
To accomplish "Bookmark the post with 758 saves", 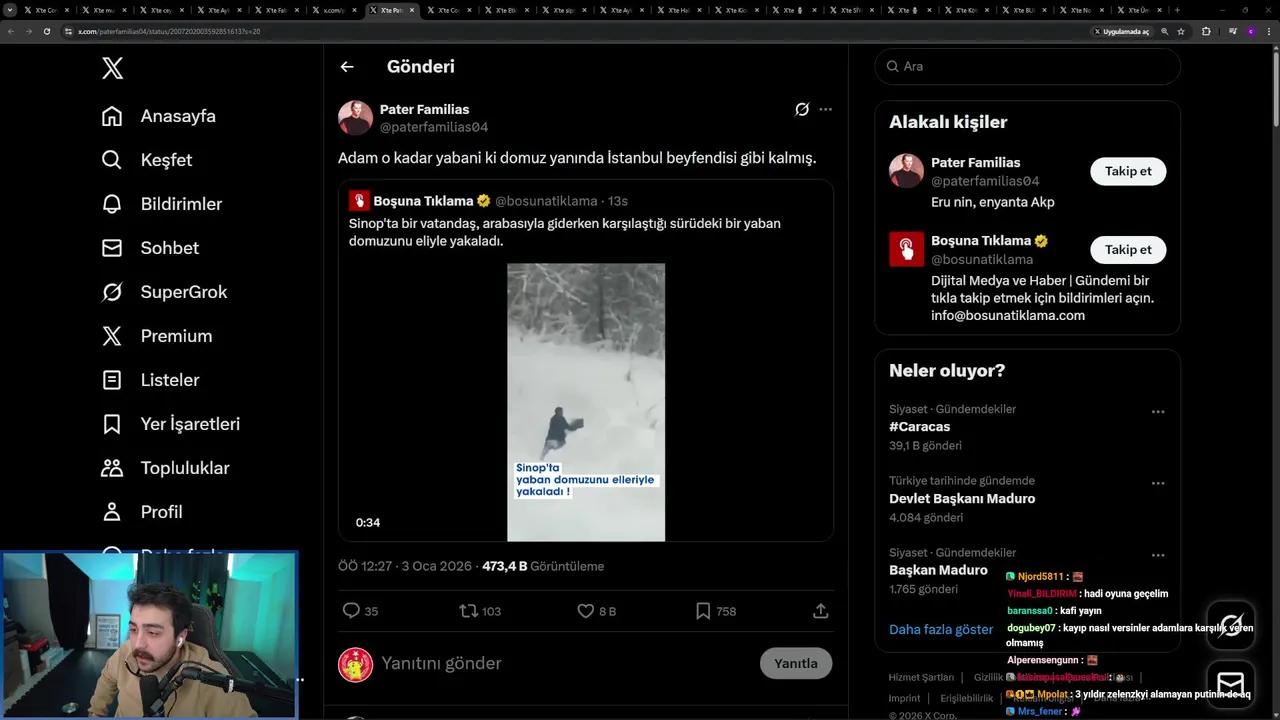I will 703,610.
